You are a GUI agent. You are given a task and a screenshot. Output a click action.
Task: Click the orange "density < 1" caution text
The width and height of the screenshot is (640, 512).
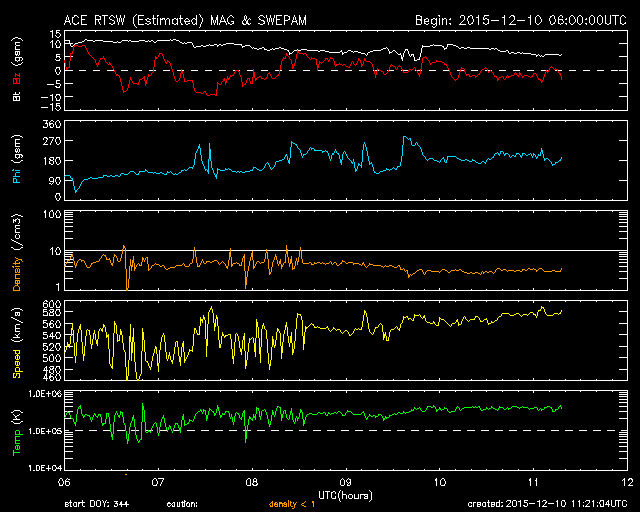click(292, 504)
